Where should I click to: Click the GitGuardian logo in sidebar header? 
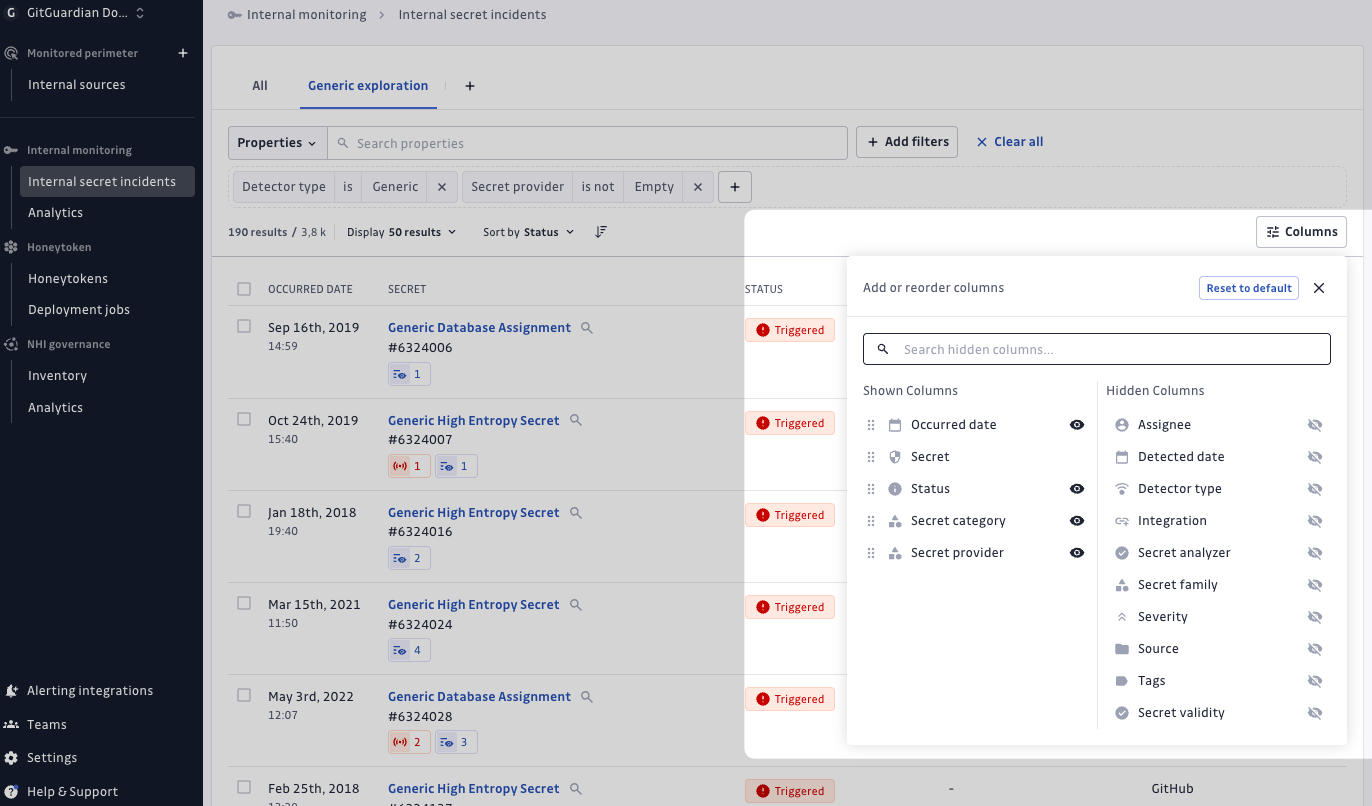click(x=11, y=13)
